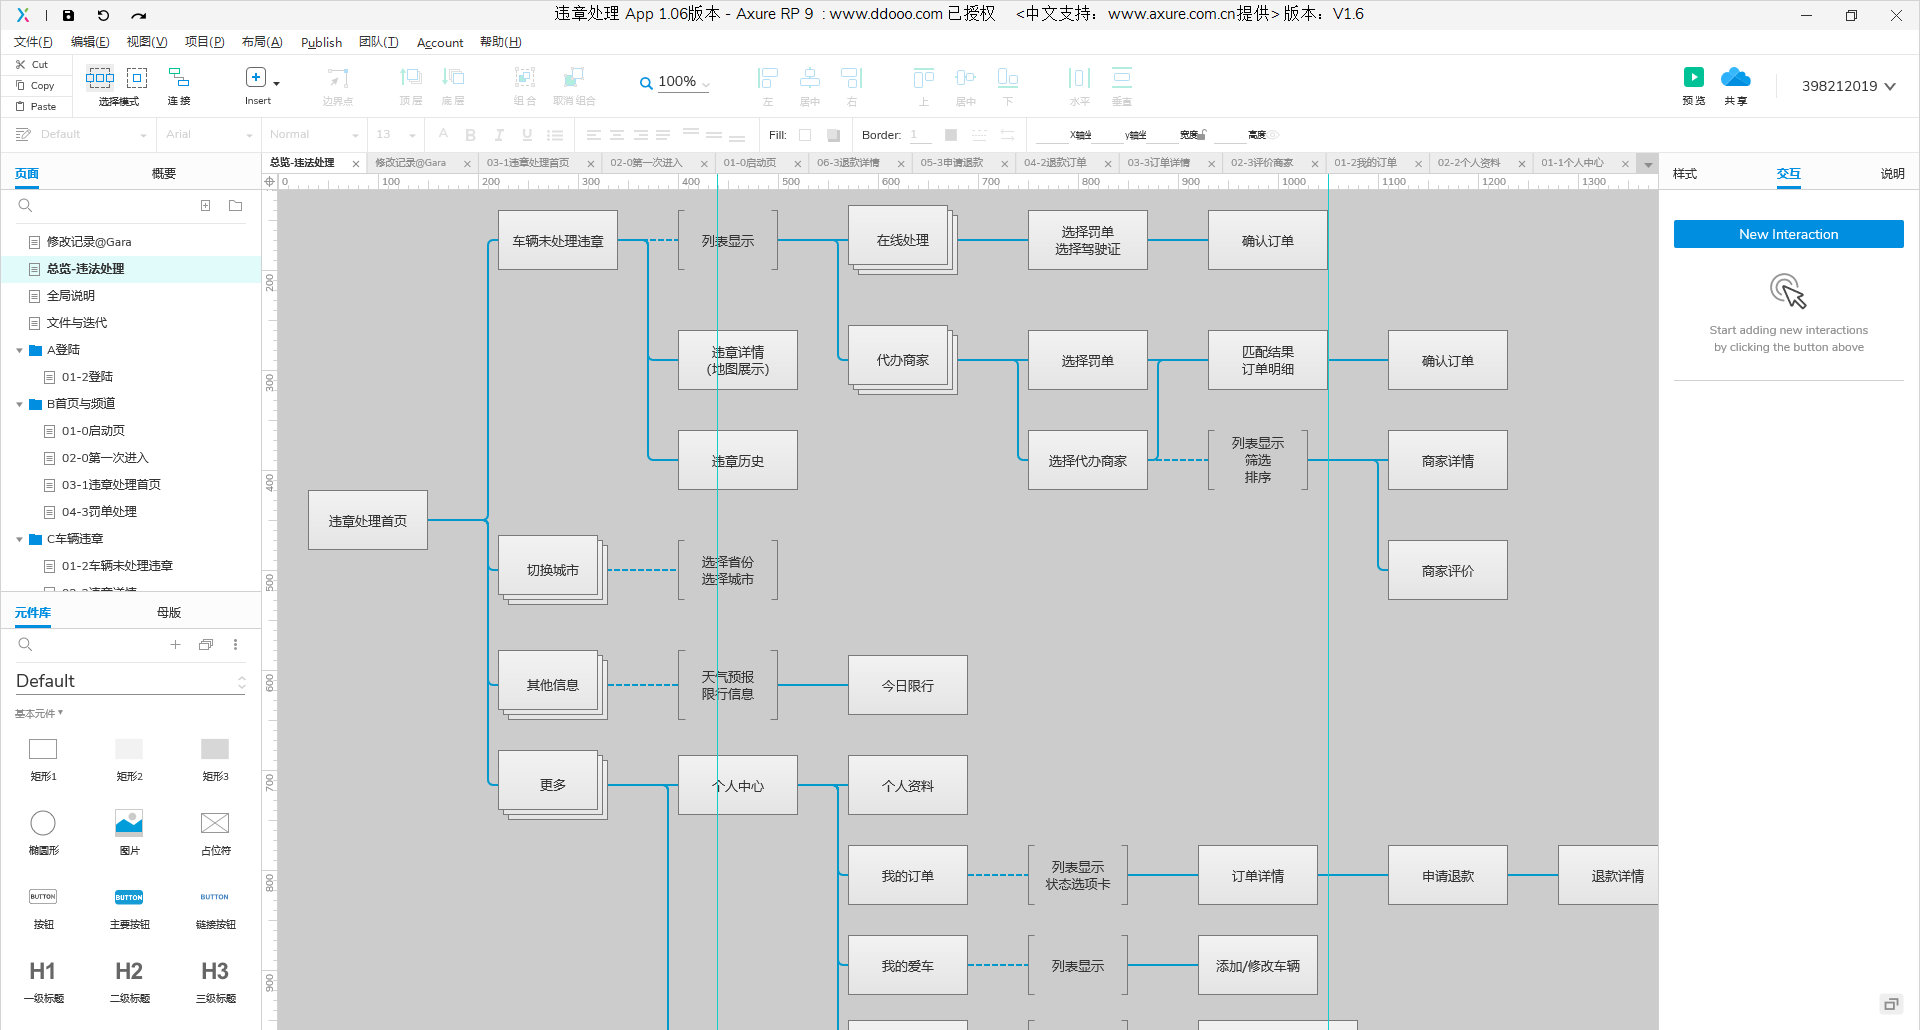Toggle the hidden visibility eye icon

point(1275,135)
